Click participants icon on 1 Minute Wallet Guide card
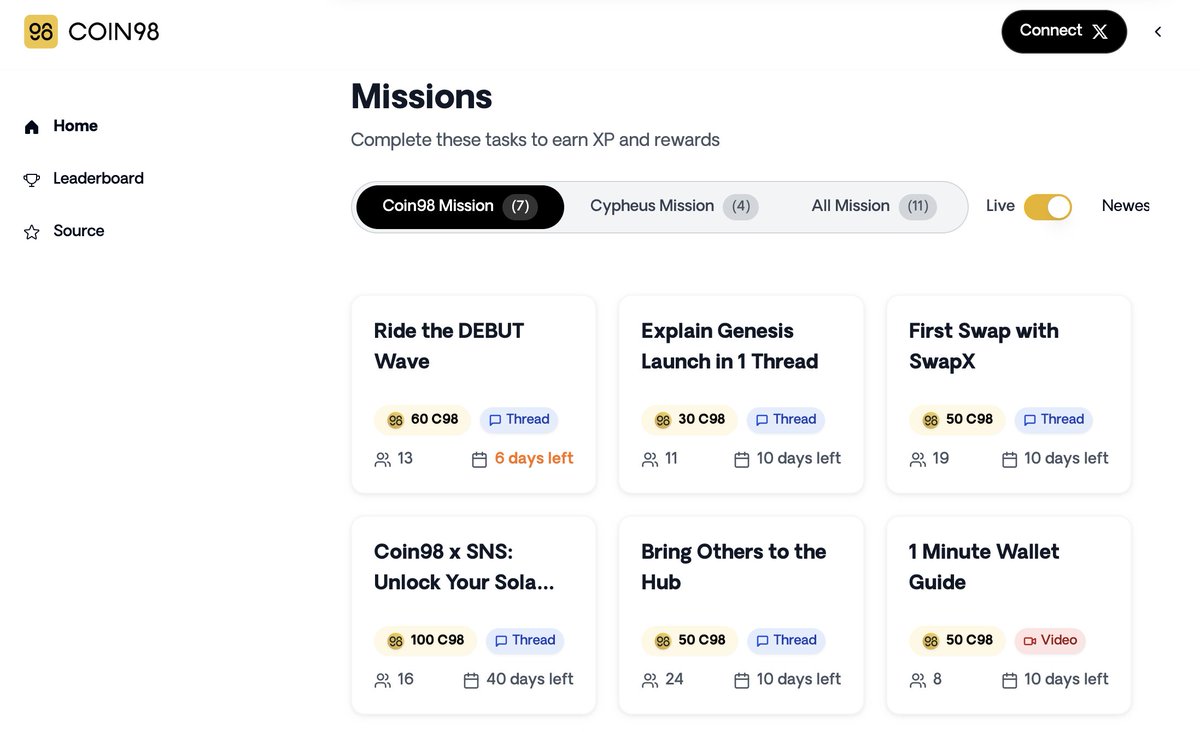The height and width of the screenshot is (732, 1200). tap(918, 681)
